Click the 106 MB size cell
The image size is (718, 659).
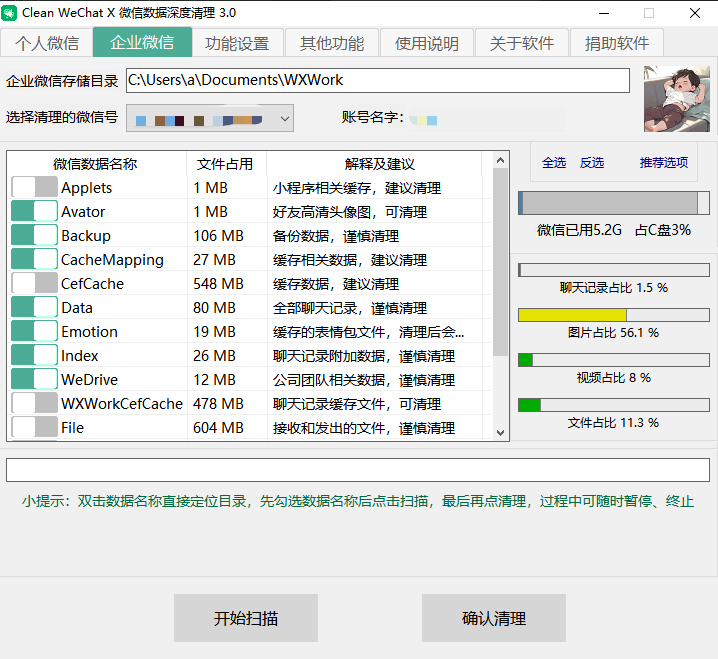click(x=218, y=235)
